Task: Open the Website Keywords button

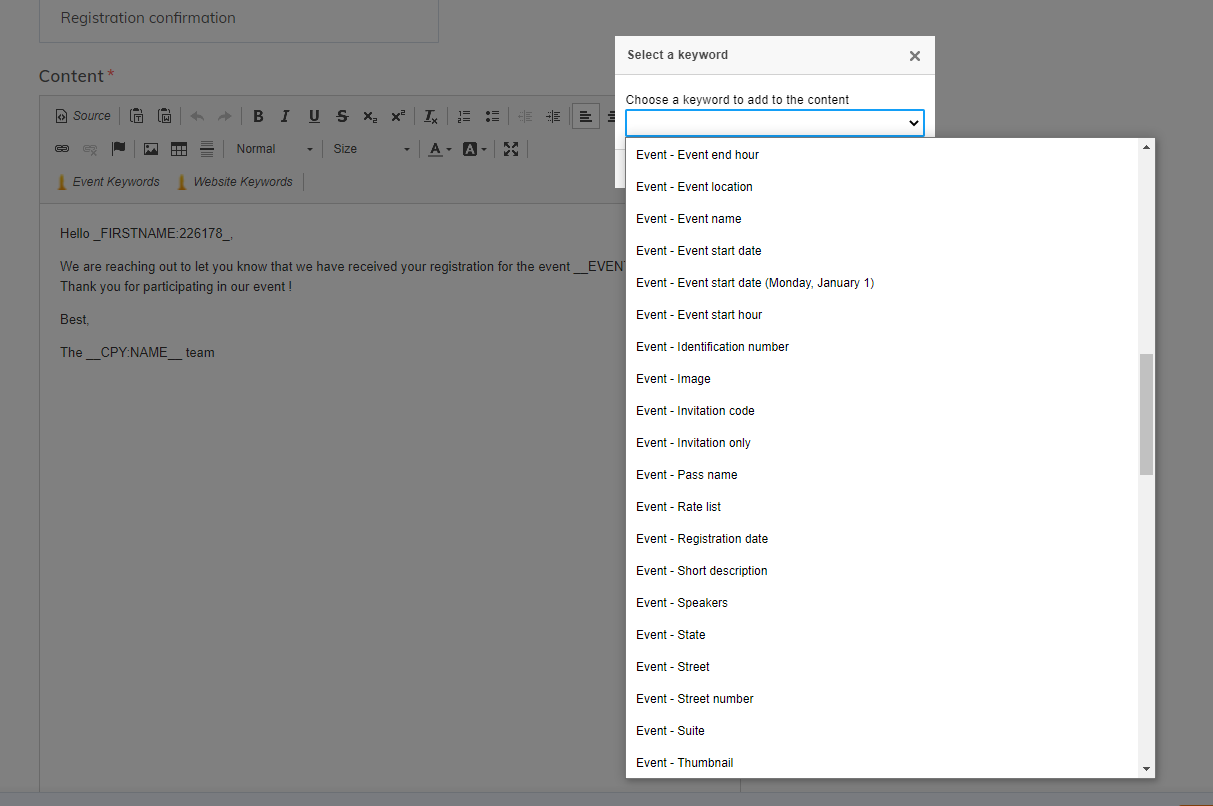Action: coord(234,182)
